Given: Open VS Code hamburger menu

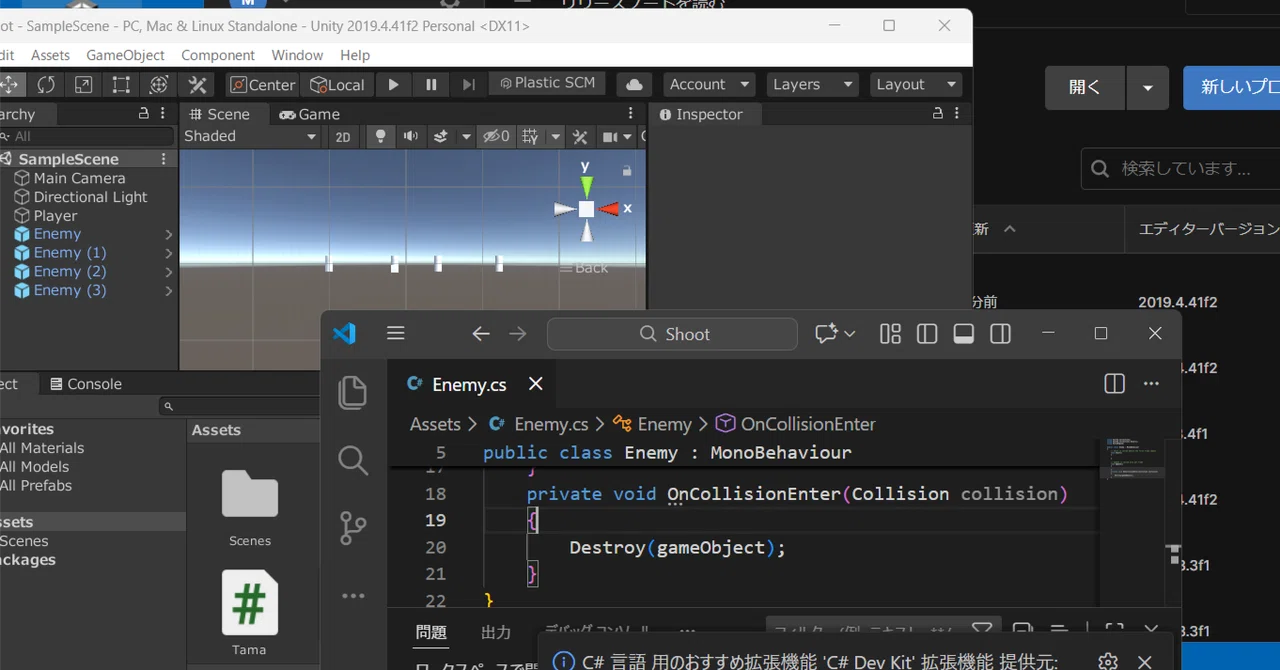Looking at the screenshot, I should click(x=396, y=334).
